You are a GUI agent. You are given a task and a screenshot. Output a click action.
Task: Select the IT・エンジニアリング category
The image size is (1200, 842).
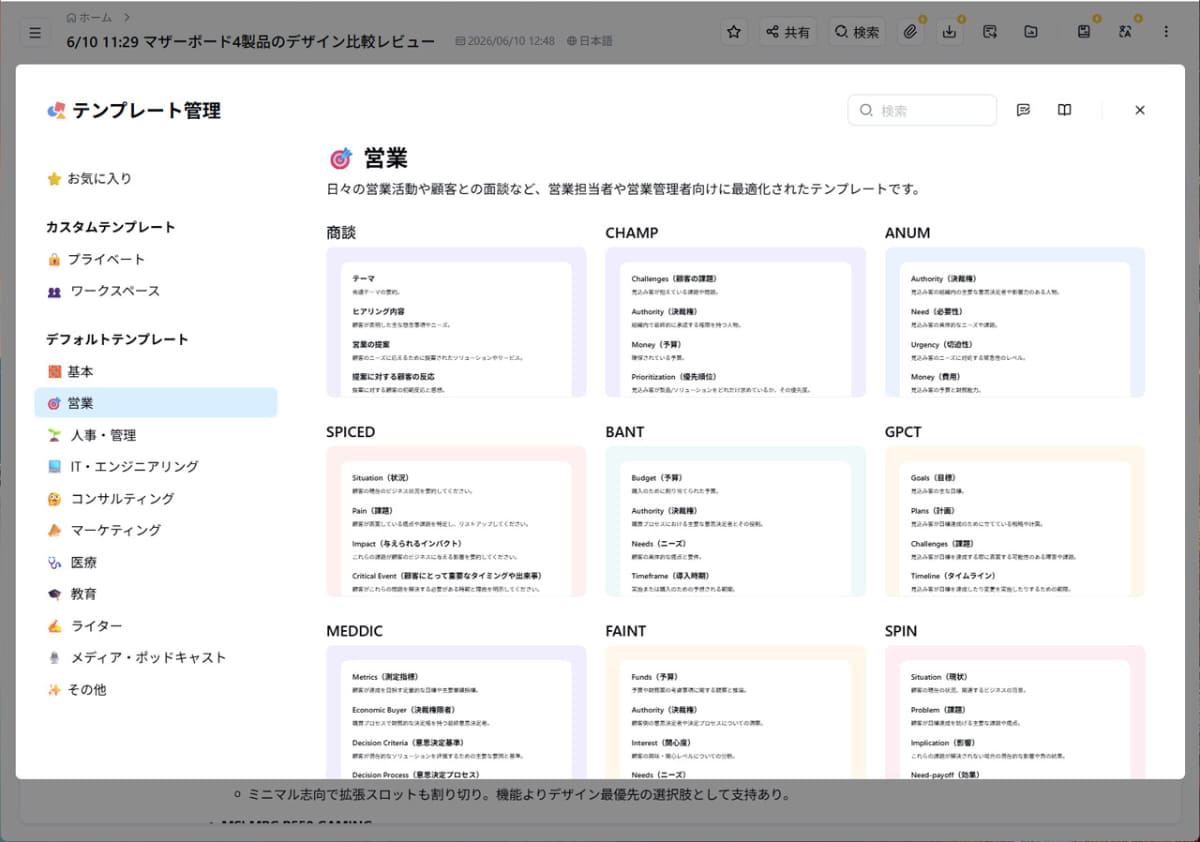pos(156,466)
